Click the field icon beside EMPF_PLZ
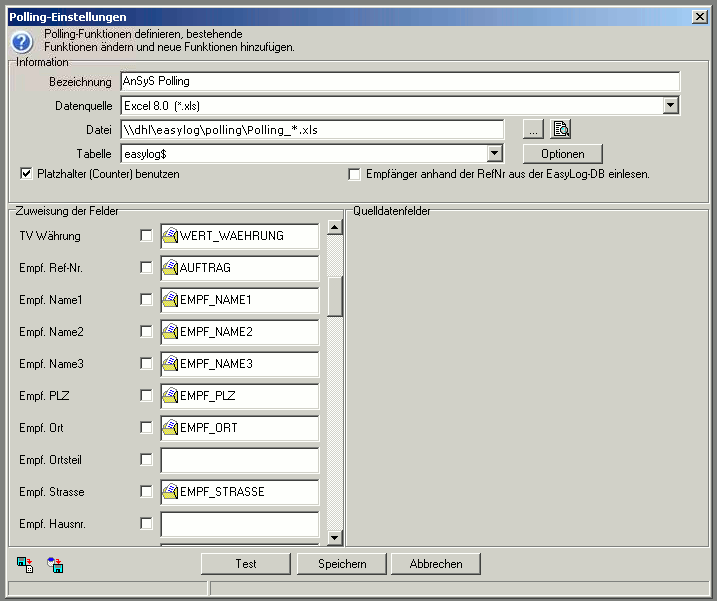 click(170, 396)
